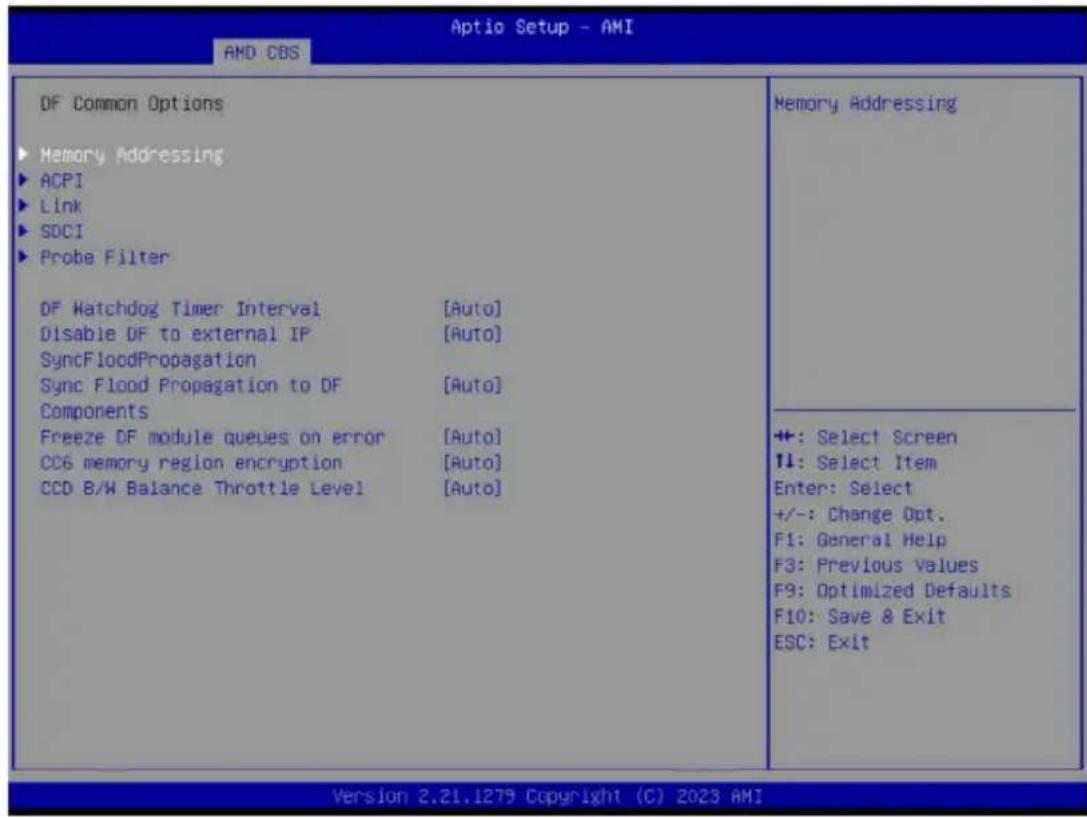Change Sync Flood Propagation to DF value

pyautogui.click(x=472, y=385)
